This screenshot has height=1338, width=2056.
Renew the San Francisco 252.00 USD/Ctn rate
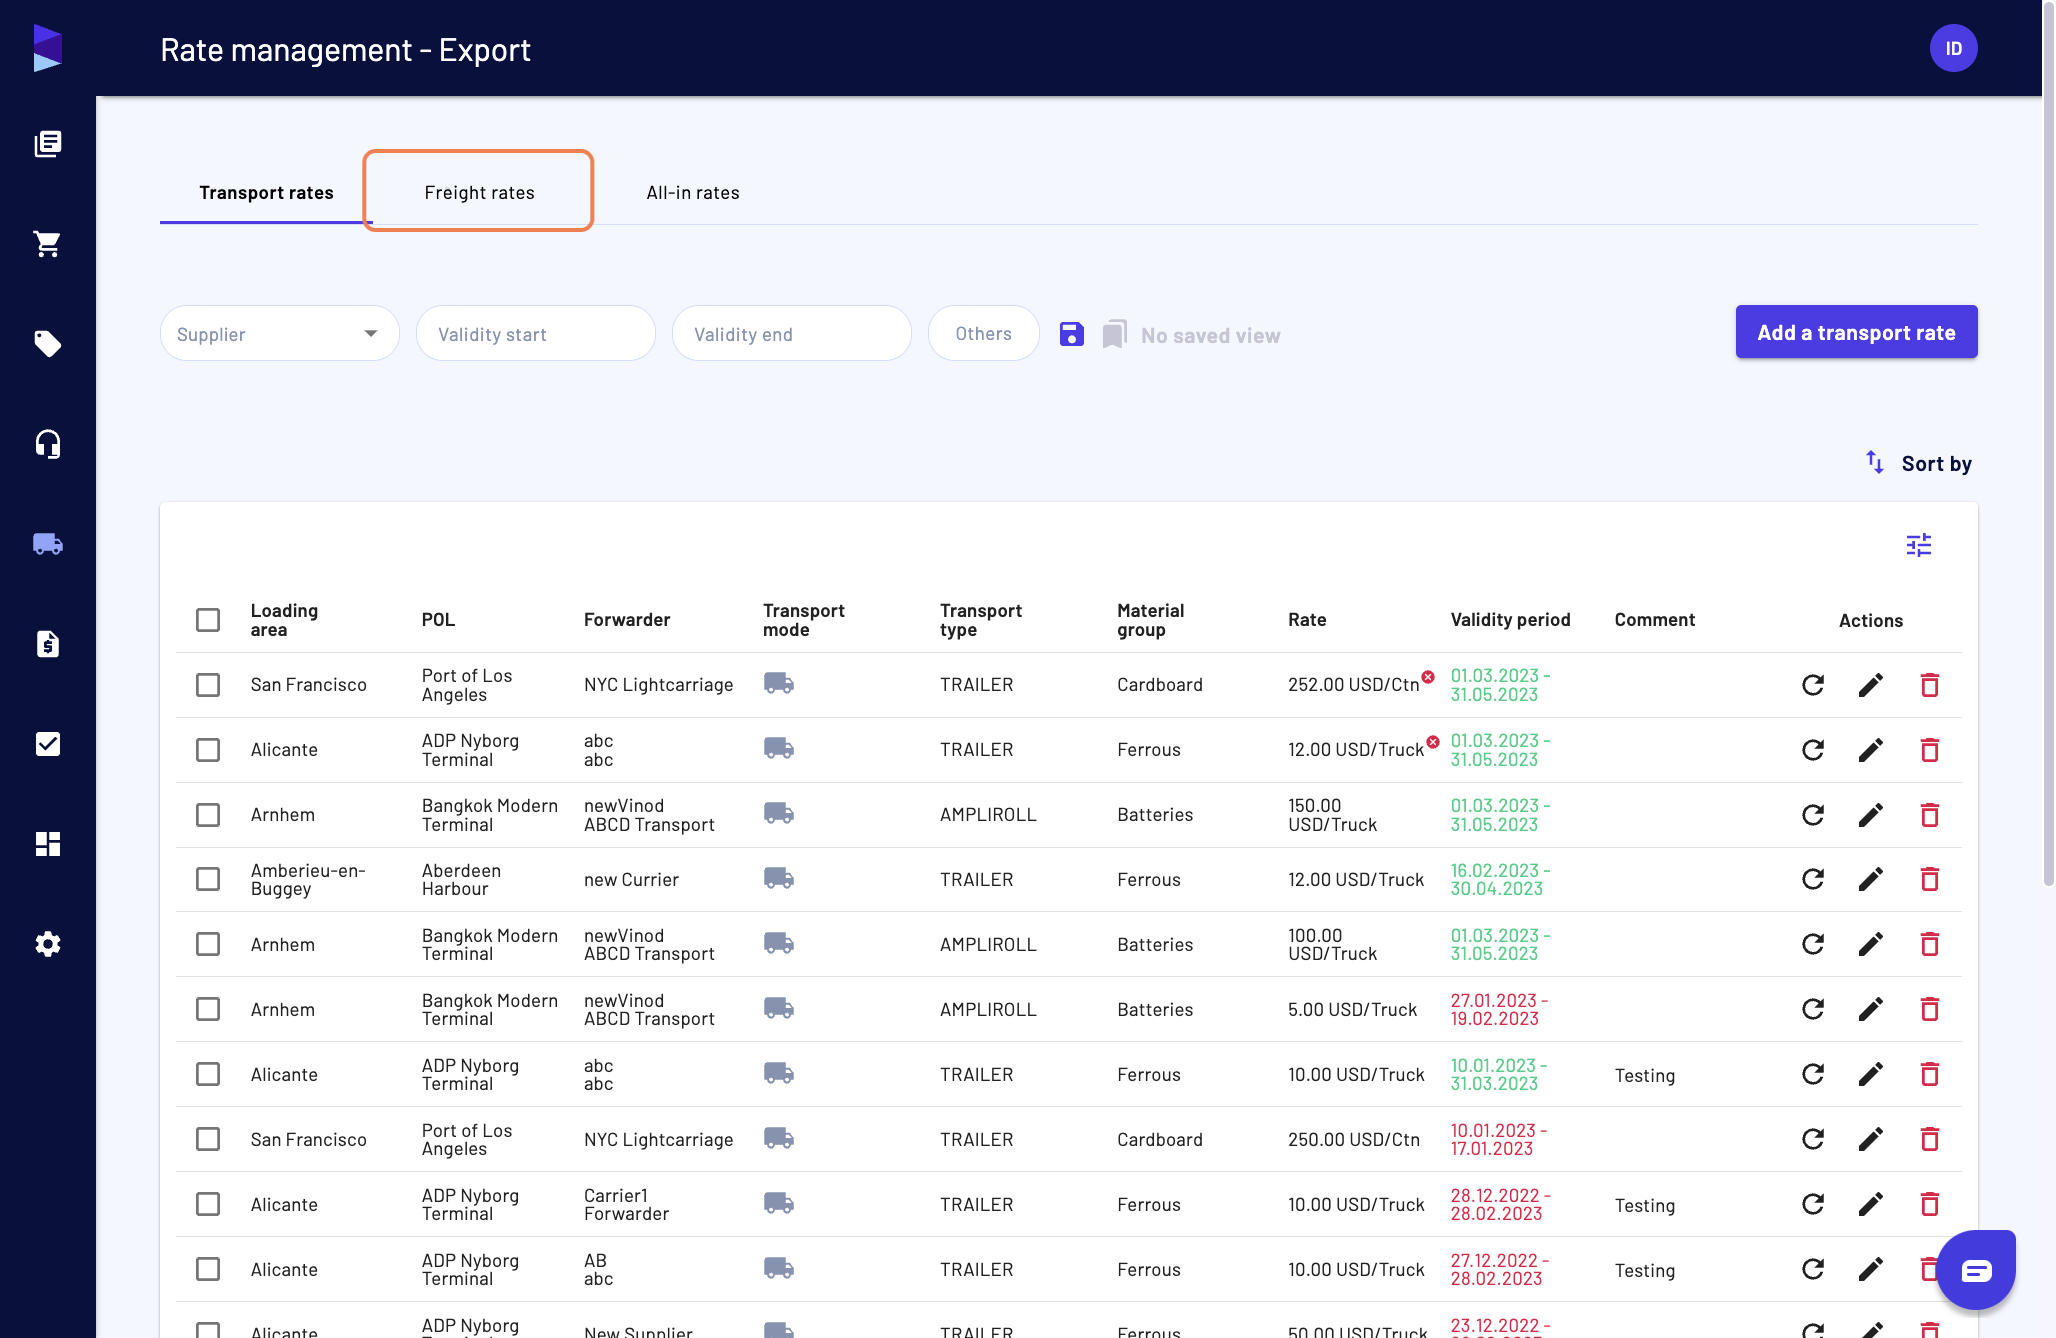click(1813, 685)
